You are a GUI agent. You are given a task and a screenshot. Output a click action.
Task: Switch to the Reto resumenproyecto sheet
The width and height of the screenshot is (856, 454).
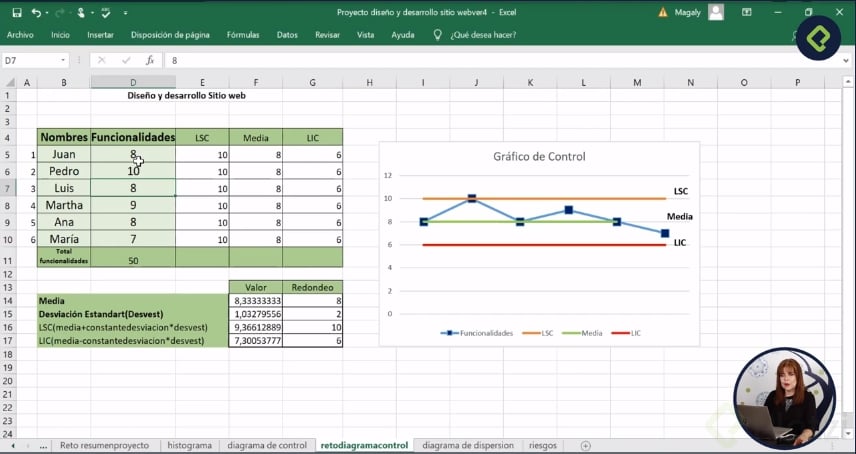coord(104,445)
